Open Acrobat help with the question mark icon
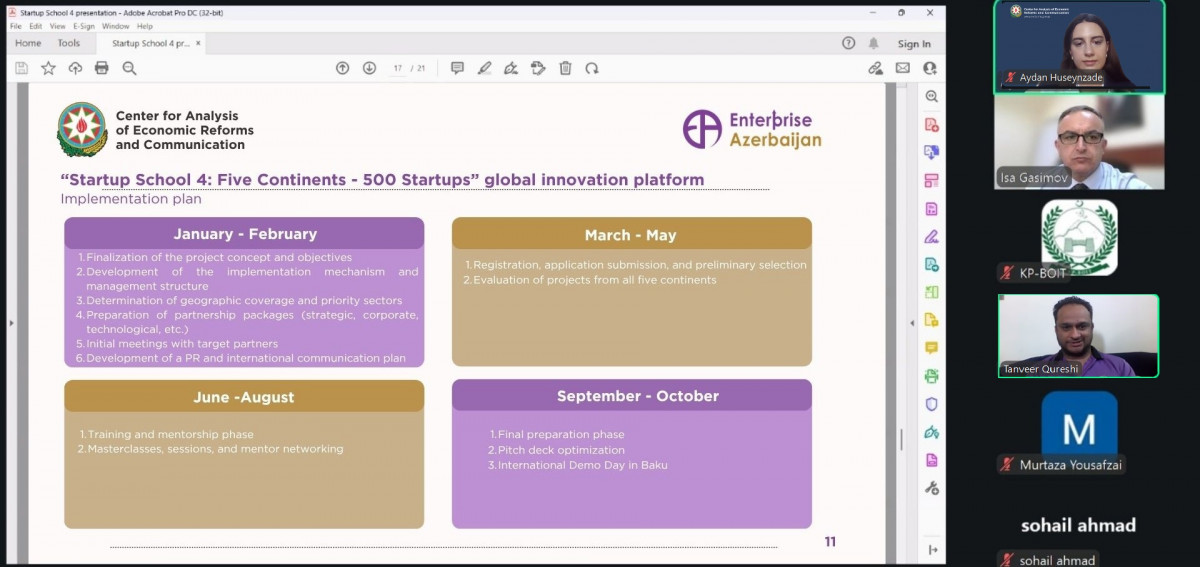 [849, 43]
